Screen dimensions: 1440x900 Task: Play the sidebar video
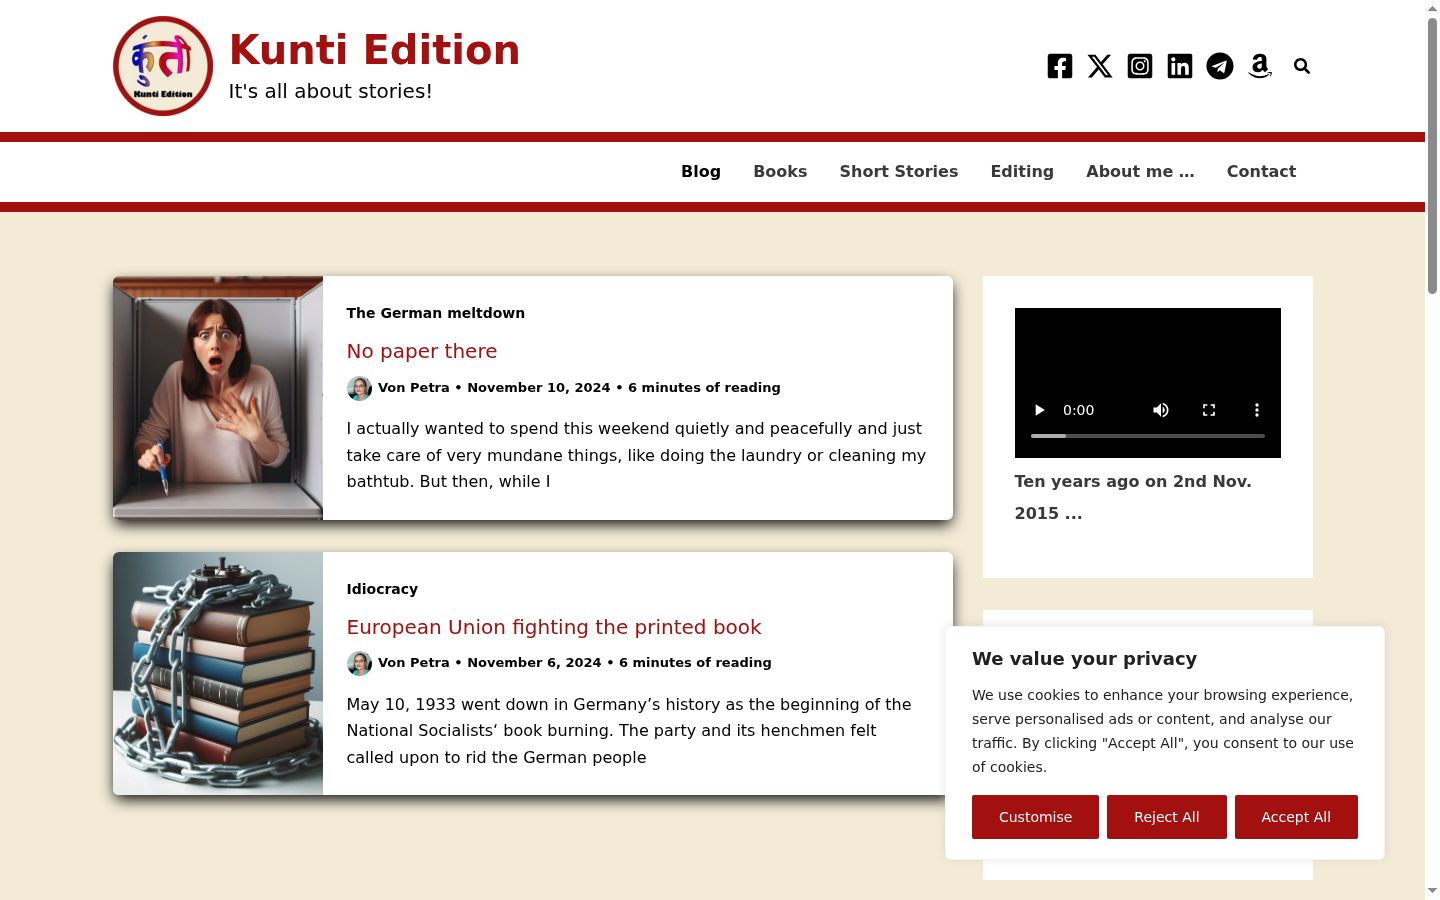[x=1039, y=410]
